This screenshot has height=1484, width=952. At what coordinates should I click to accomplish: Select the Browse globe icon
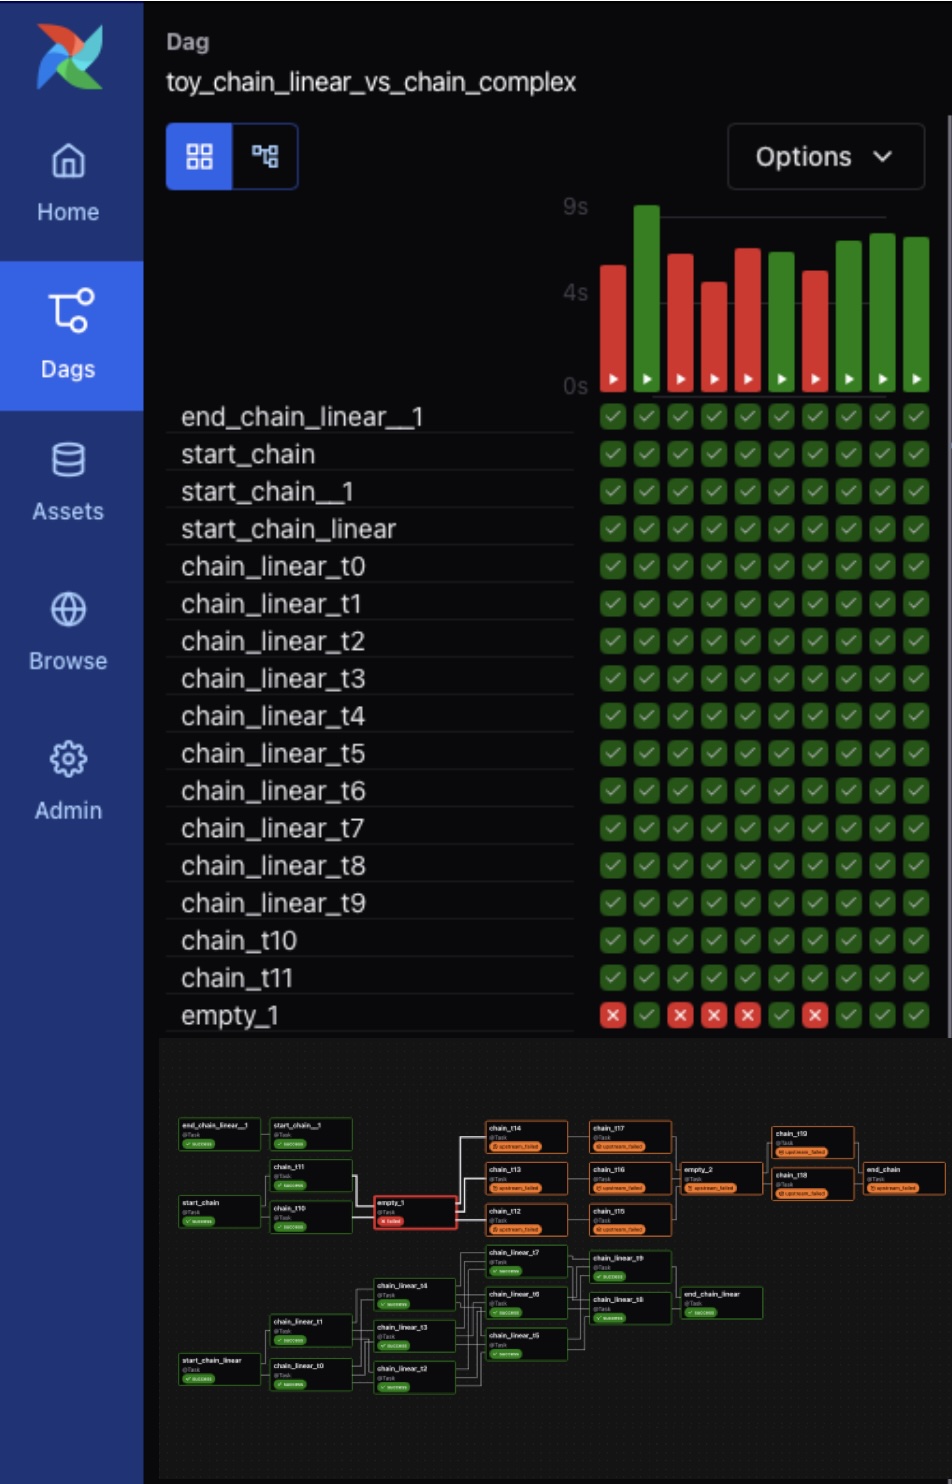(x=68, y=609)
